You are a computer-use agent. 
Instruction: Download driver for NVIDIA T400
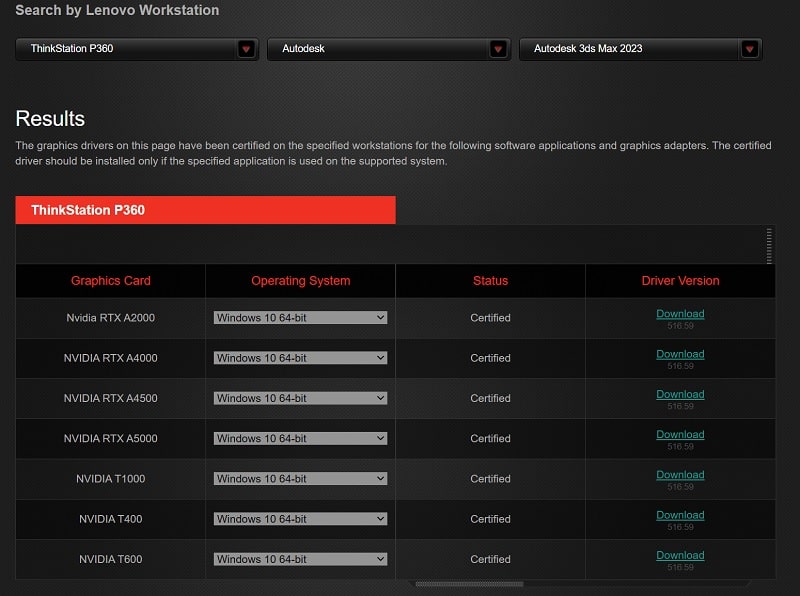point(680,515)
